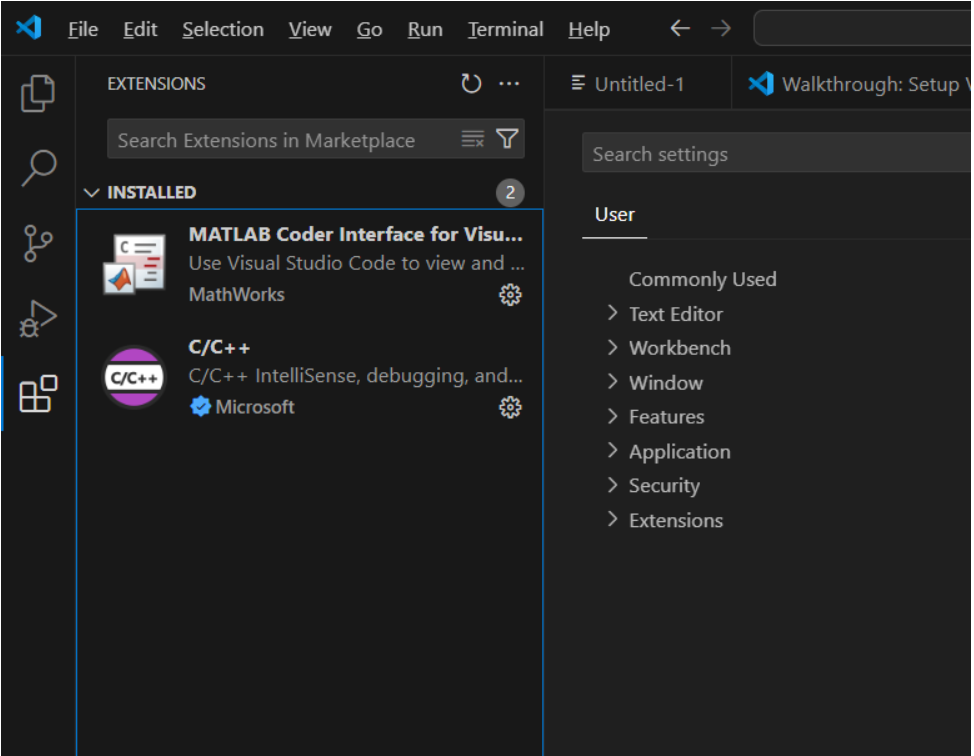Open the Go menu
The width and height of the screenshot is (974, 756).
point(370,29)
